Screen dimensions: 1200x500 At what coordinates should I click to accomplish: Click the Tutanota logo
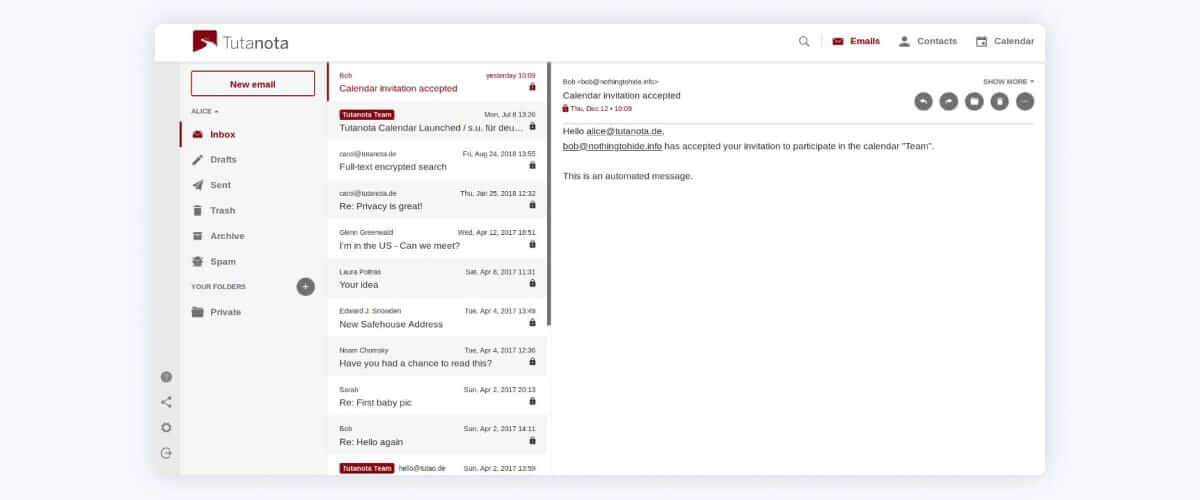click(x=241, y=41)
